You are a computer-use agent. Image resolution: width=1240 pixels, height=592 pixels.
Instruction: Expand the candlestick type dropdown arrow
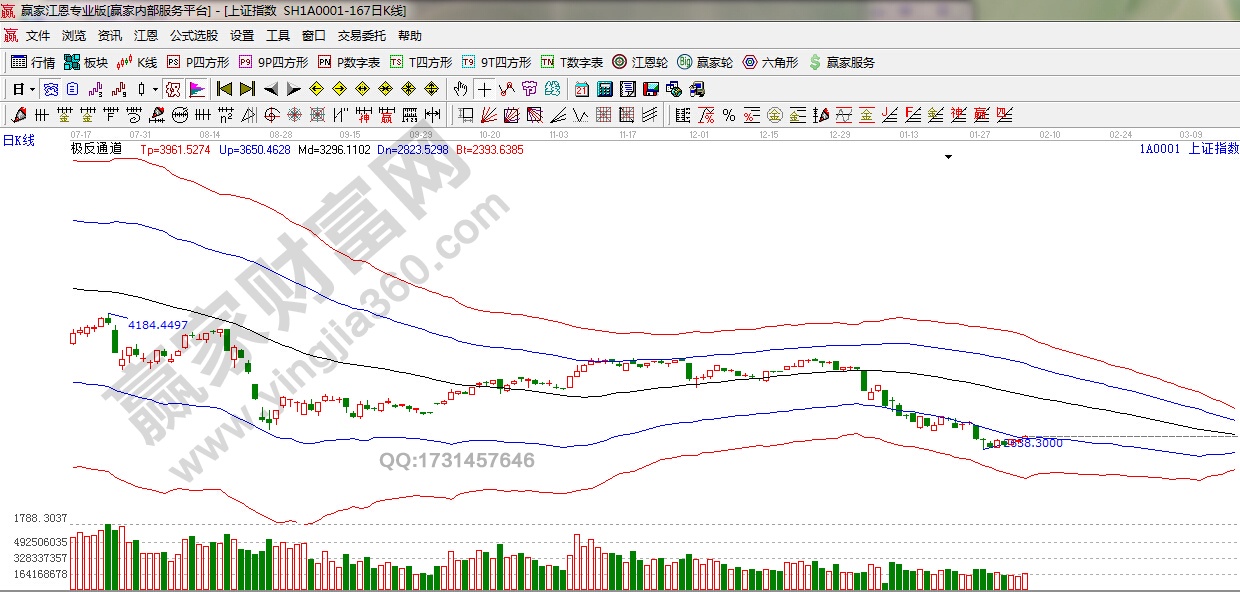tap(155, 89)
